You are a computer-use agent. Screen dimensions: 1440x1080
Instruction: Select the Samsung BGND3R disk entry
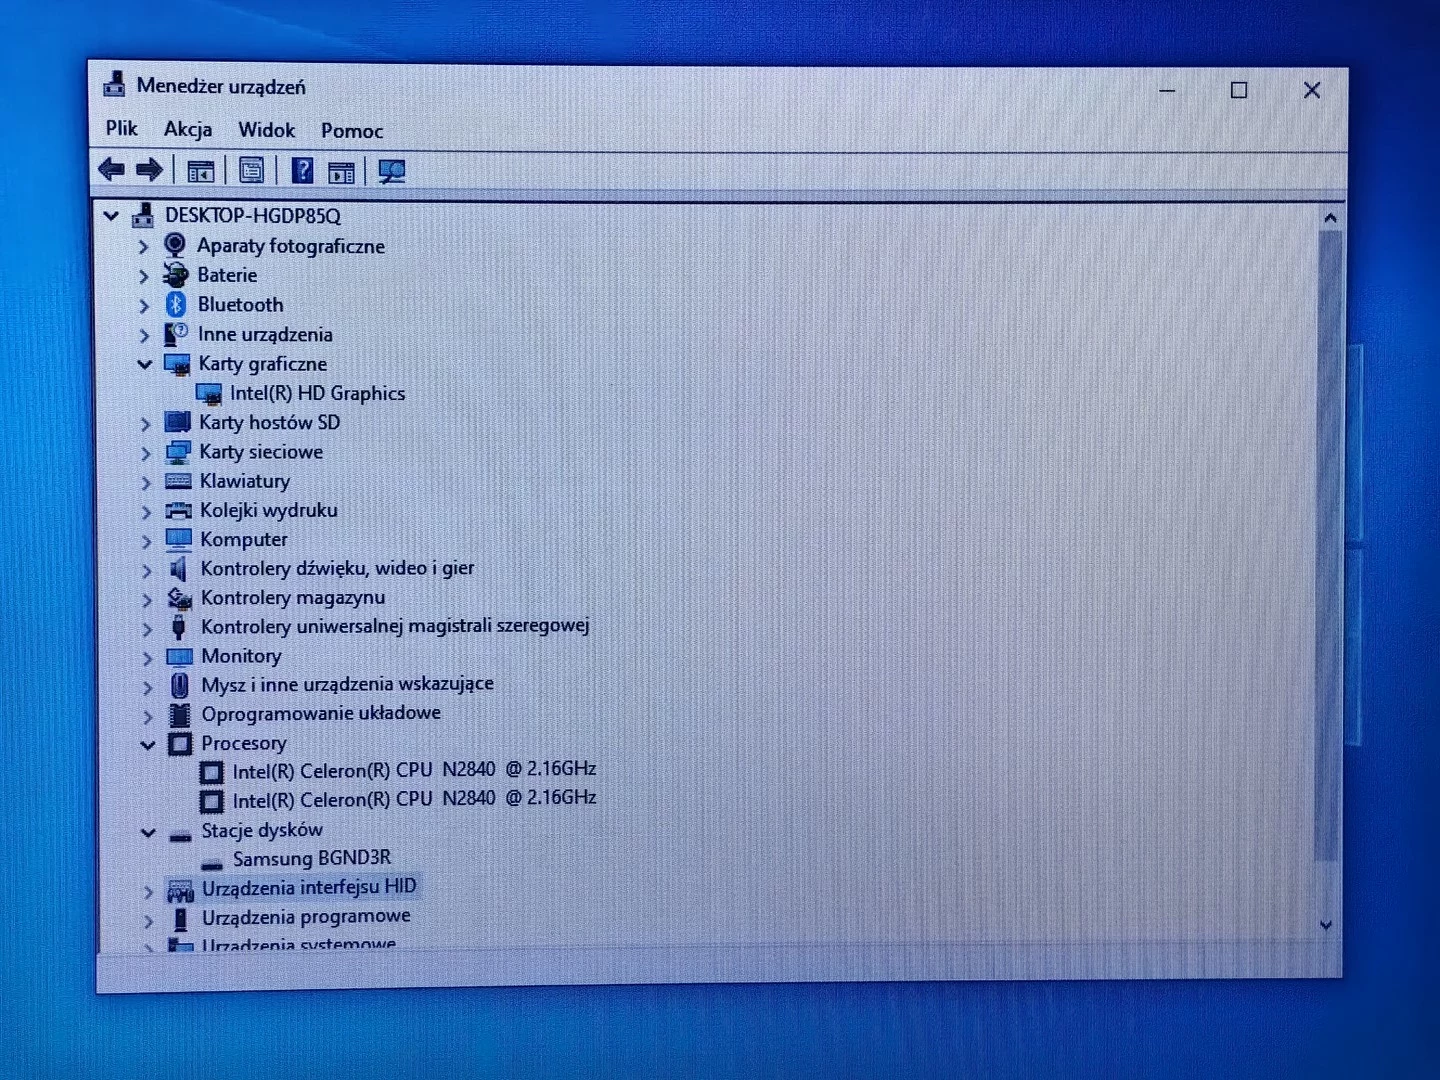point(311,858)
